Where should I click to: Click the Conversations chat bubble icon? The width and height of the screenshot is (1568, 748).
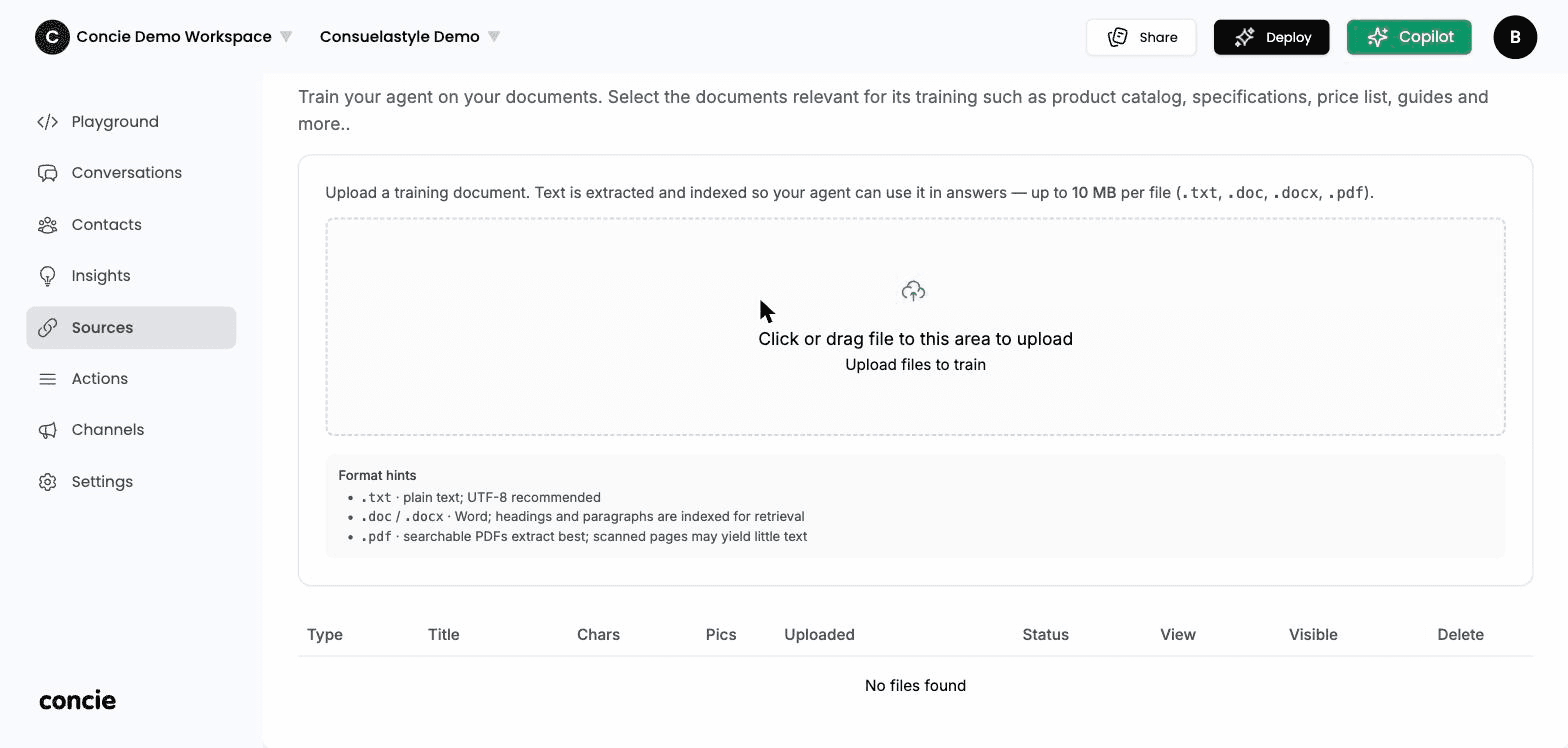coord(47,173)
